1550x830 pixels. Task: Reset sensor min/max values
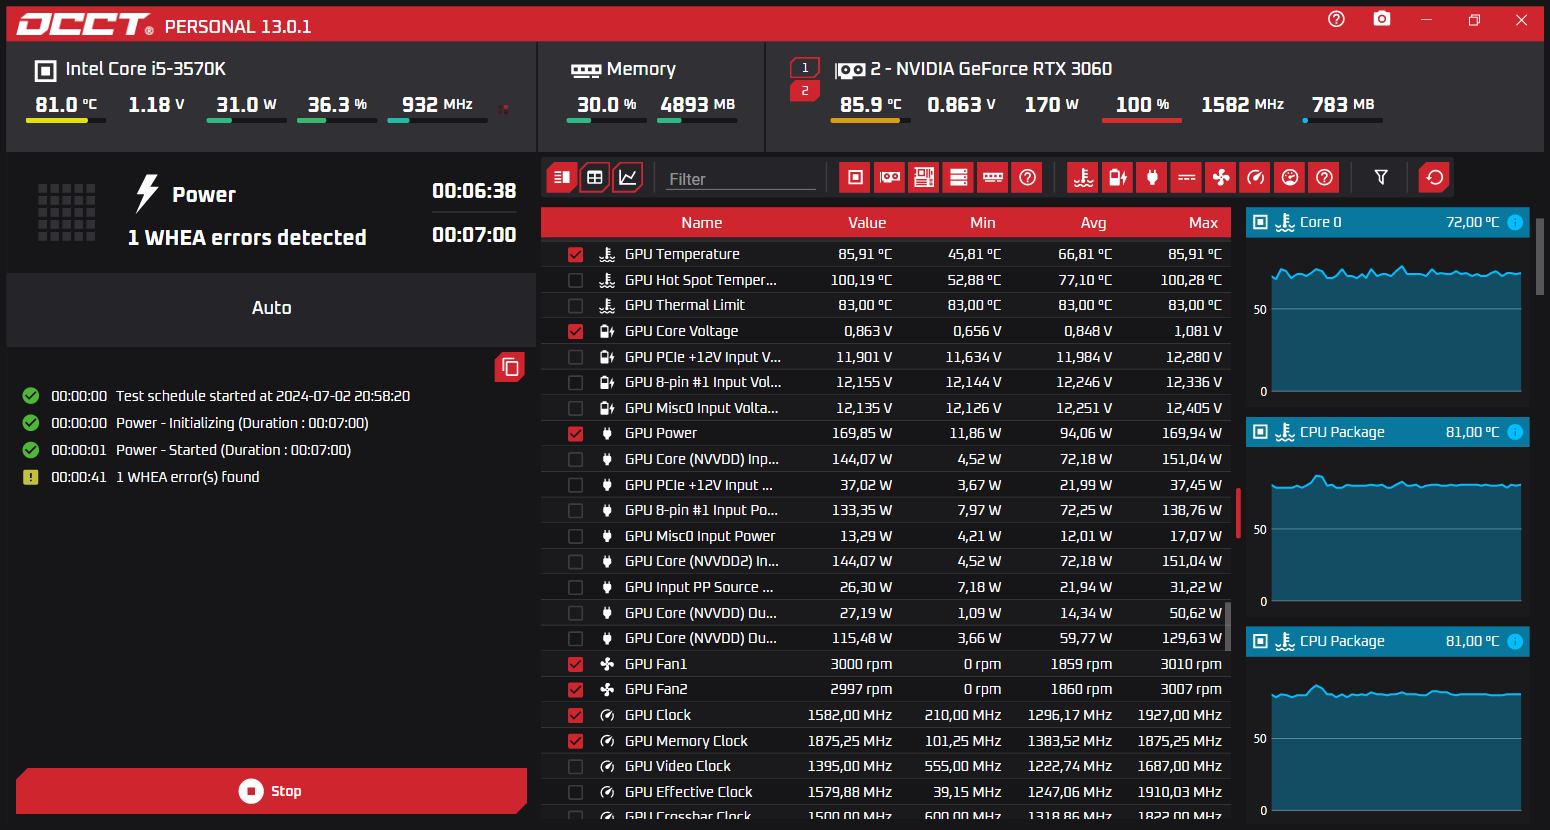tap(1435, 178)
